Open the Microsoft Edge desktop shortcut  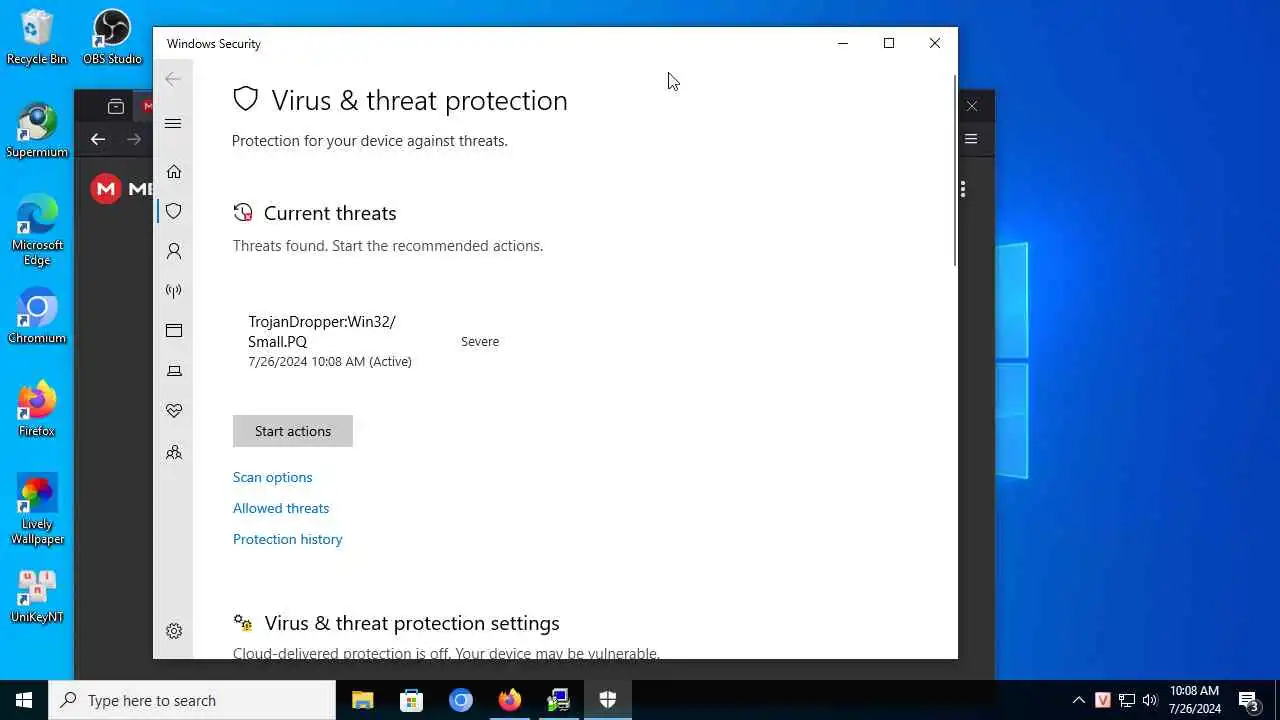coord(37,231)
